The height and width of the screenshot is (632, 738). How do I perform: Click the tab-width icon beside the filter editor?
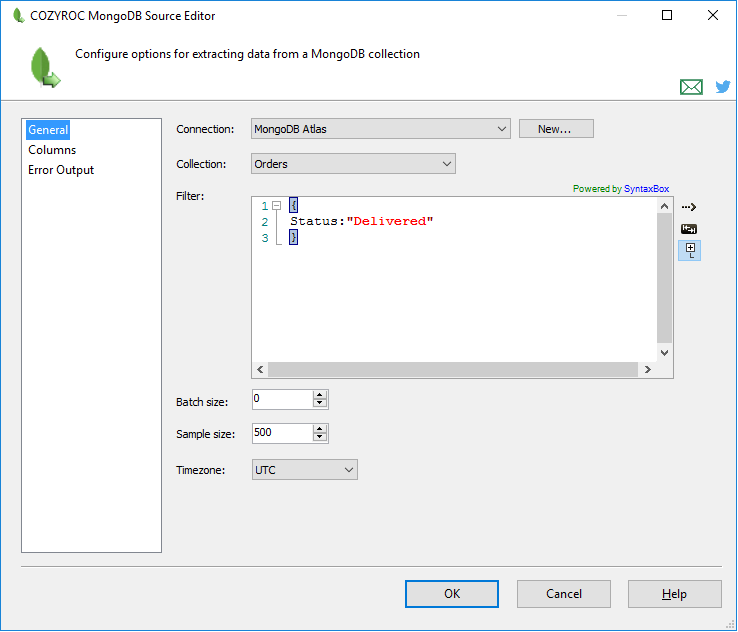pyautogui.click(x=689, y=229)
